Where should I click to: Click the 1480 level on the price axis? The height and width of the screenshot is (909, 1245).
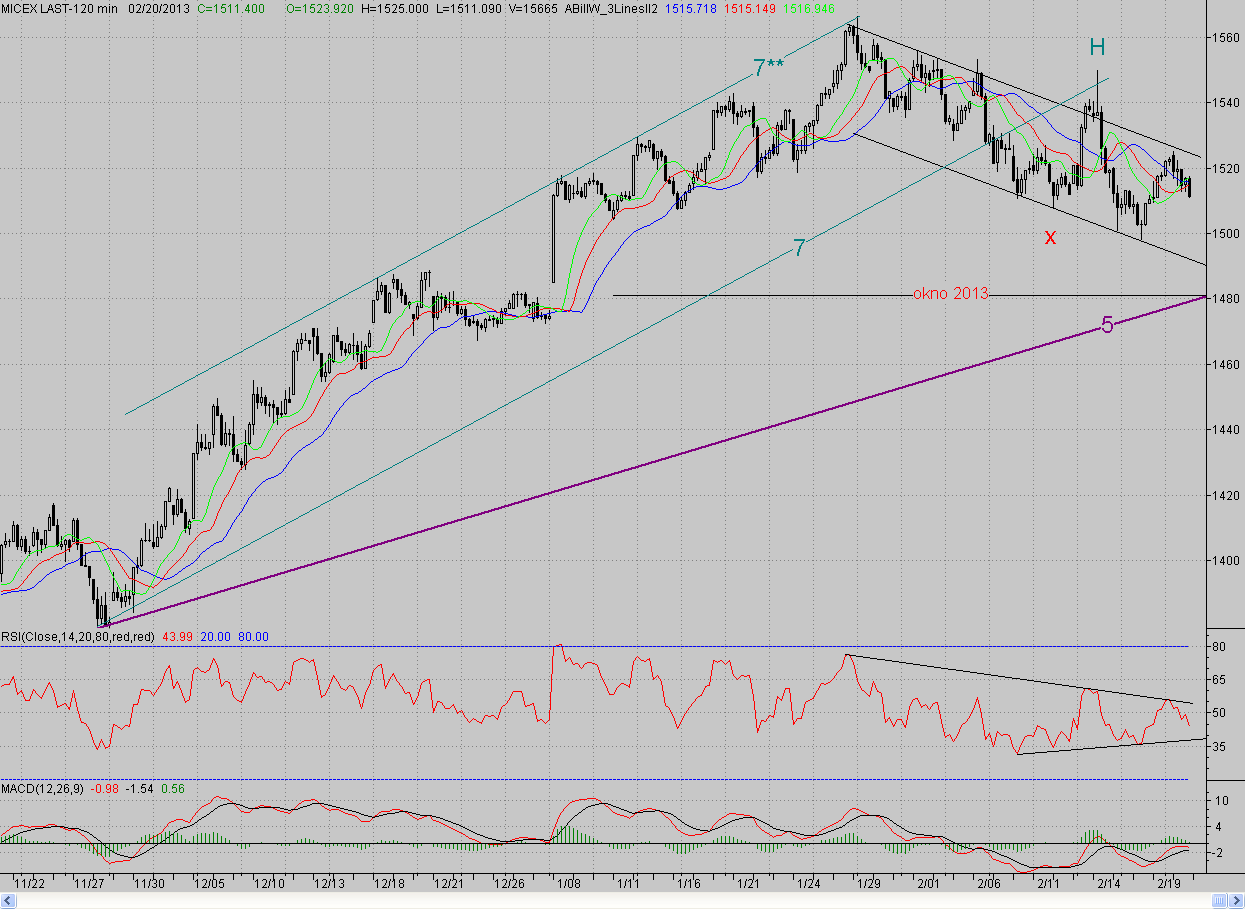pos(1226,298)
